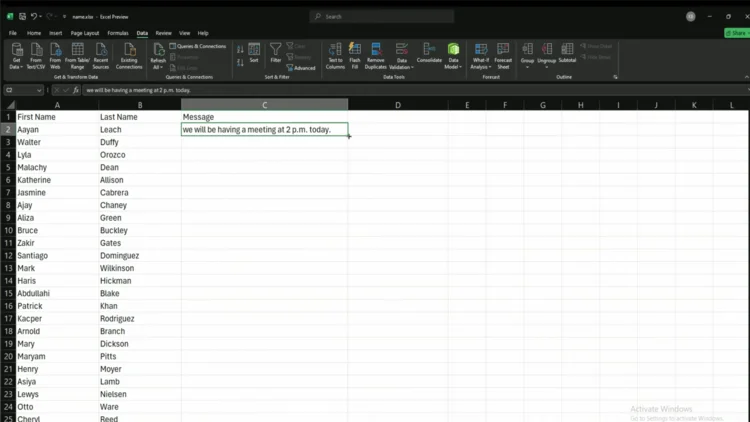Select cell with 'Dominguez'
Screen dimensions: 750x422
(140, 255)
